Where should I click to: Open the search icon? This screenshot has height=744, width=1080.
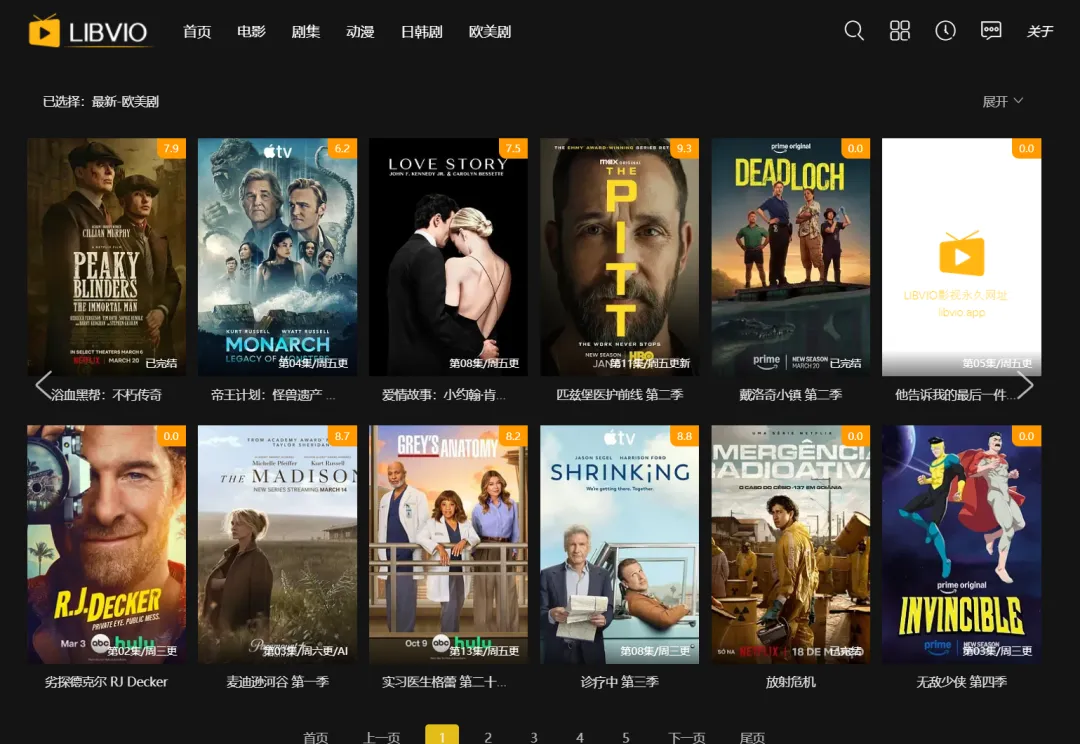click(853, 30)
